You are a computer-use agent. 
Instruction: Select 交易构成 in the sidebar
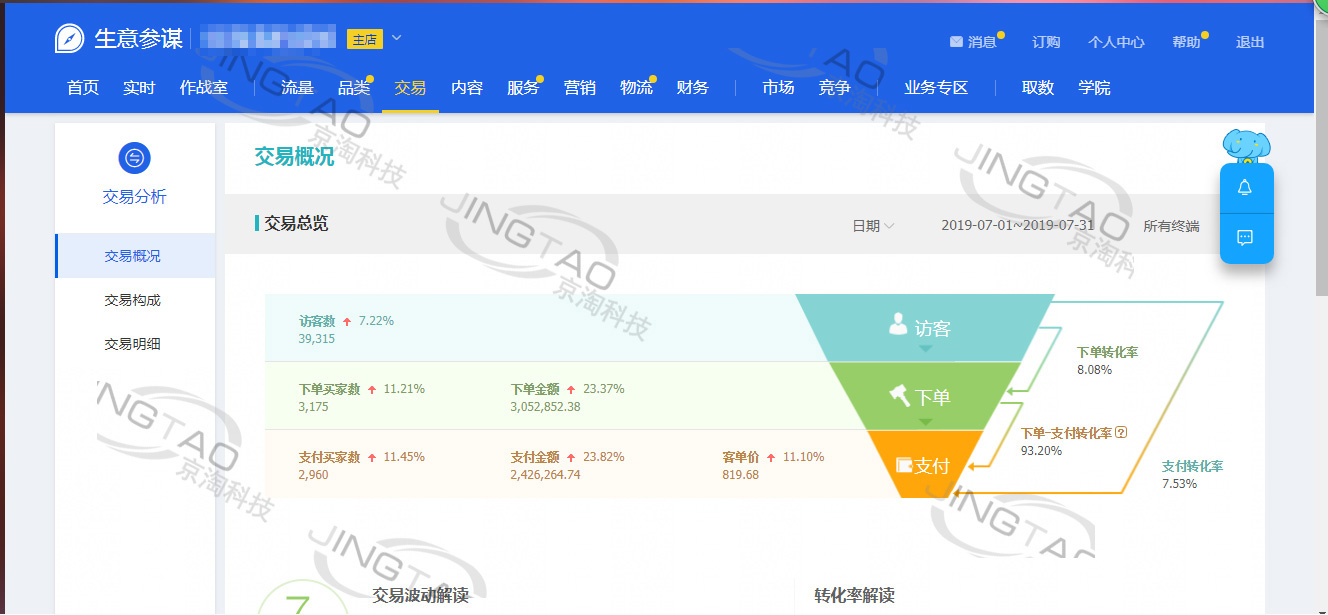tap(132, 300)
